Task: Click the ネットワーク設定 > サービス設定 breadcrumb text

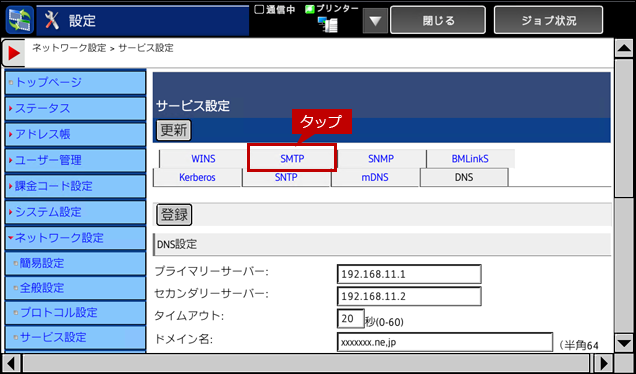Action: click(x=103, y=48)
